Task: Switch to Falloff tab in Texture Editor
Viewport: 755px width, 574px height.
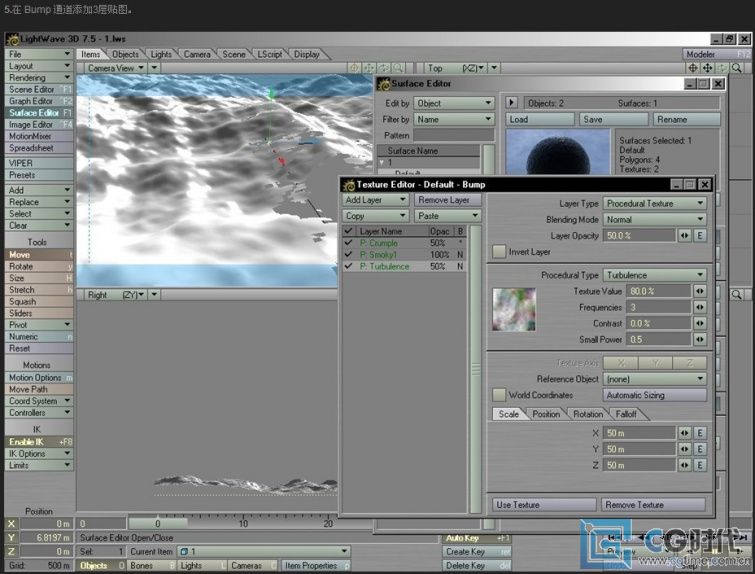Action: (625, 414)
